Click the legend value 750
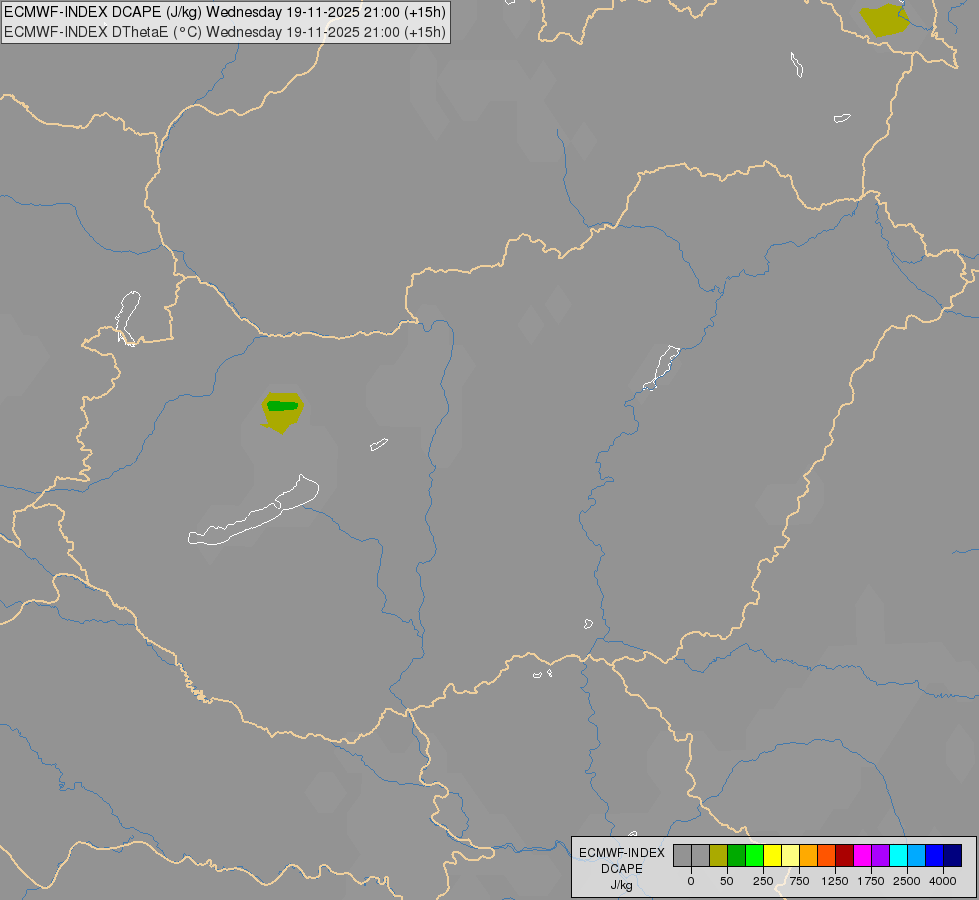This screenshot has height=900, width=979. click(799, 881)
